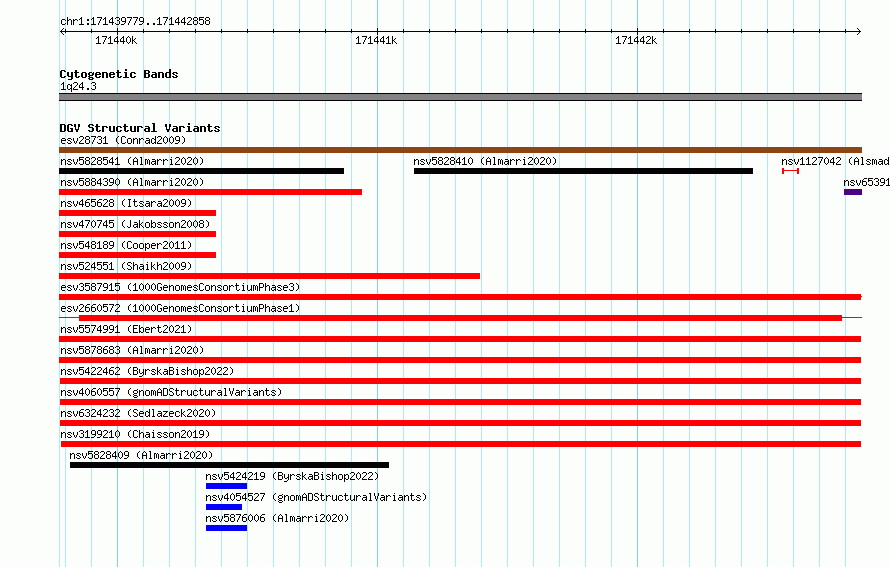Open esv2660572 (1000GenomesConsortiumPhase1) label

180,308
